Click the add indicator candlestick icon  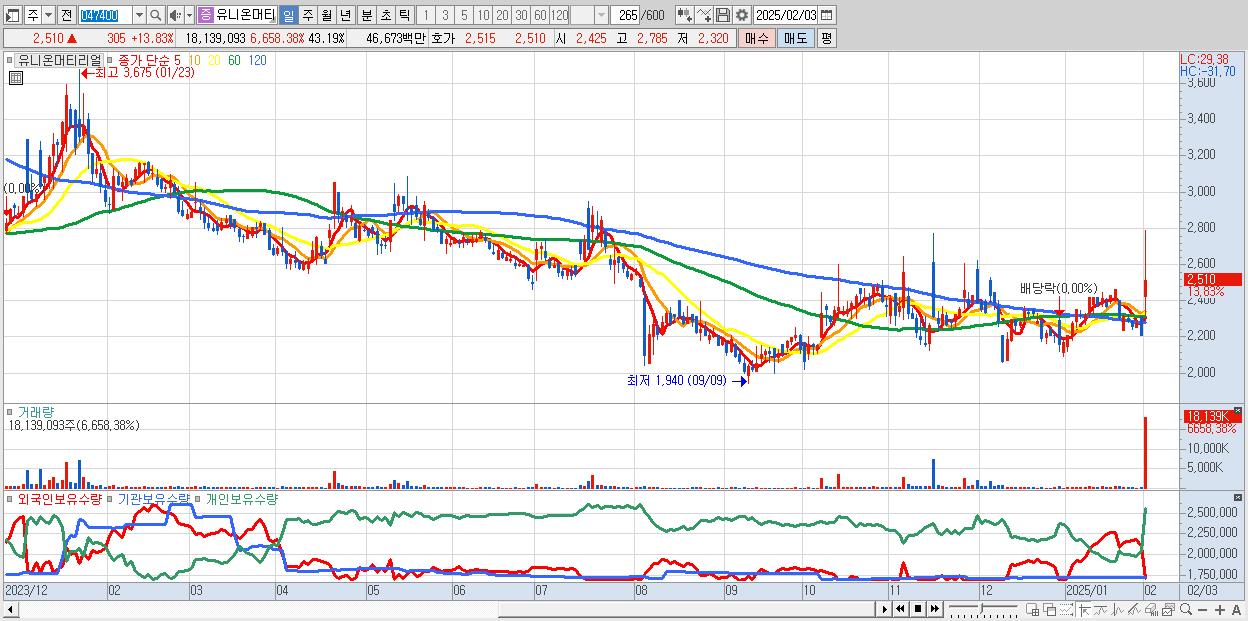click(x=685, y=15)
